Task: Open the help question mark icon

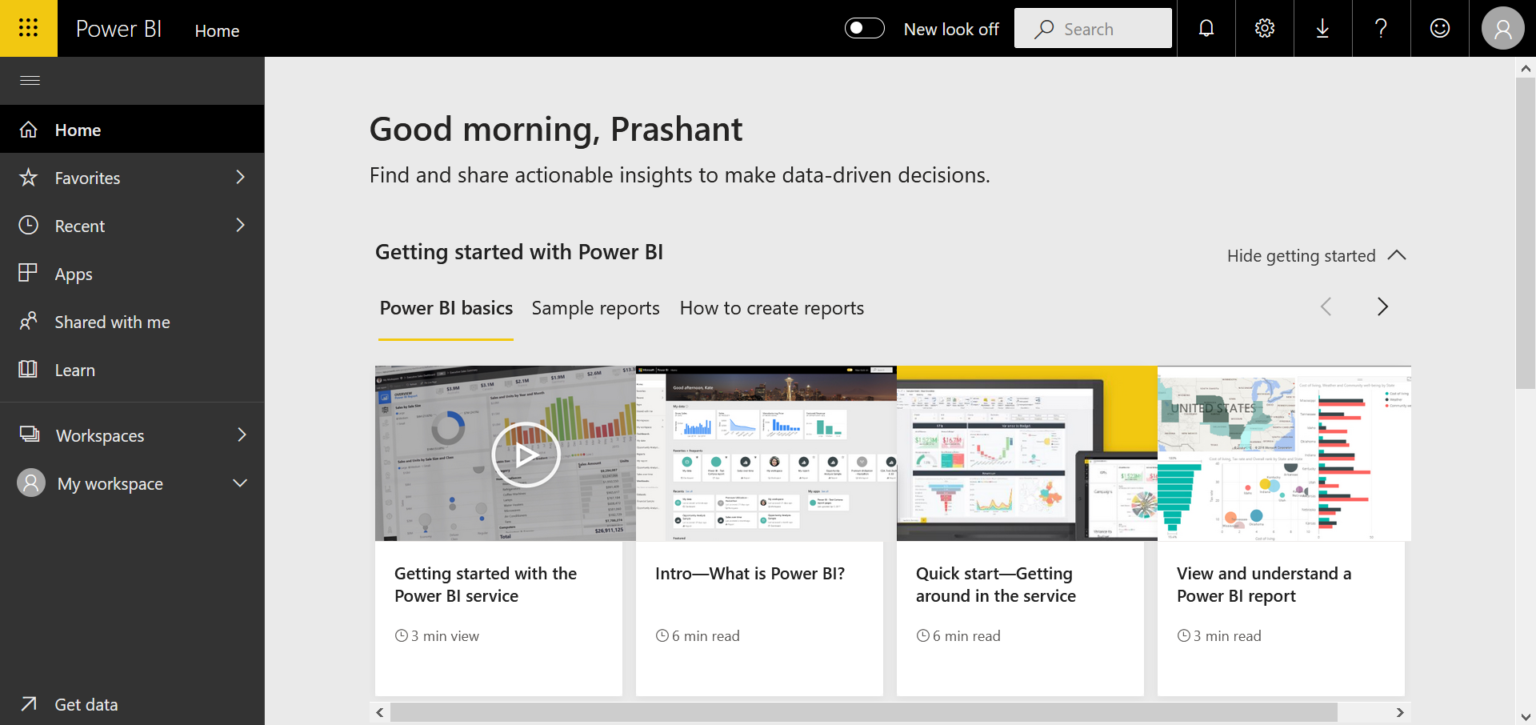Action: pyautogui.click(x=1381, y=29)
